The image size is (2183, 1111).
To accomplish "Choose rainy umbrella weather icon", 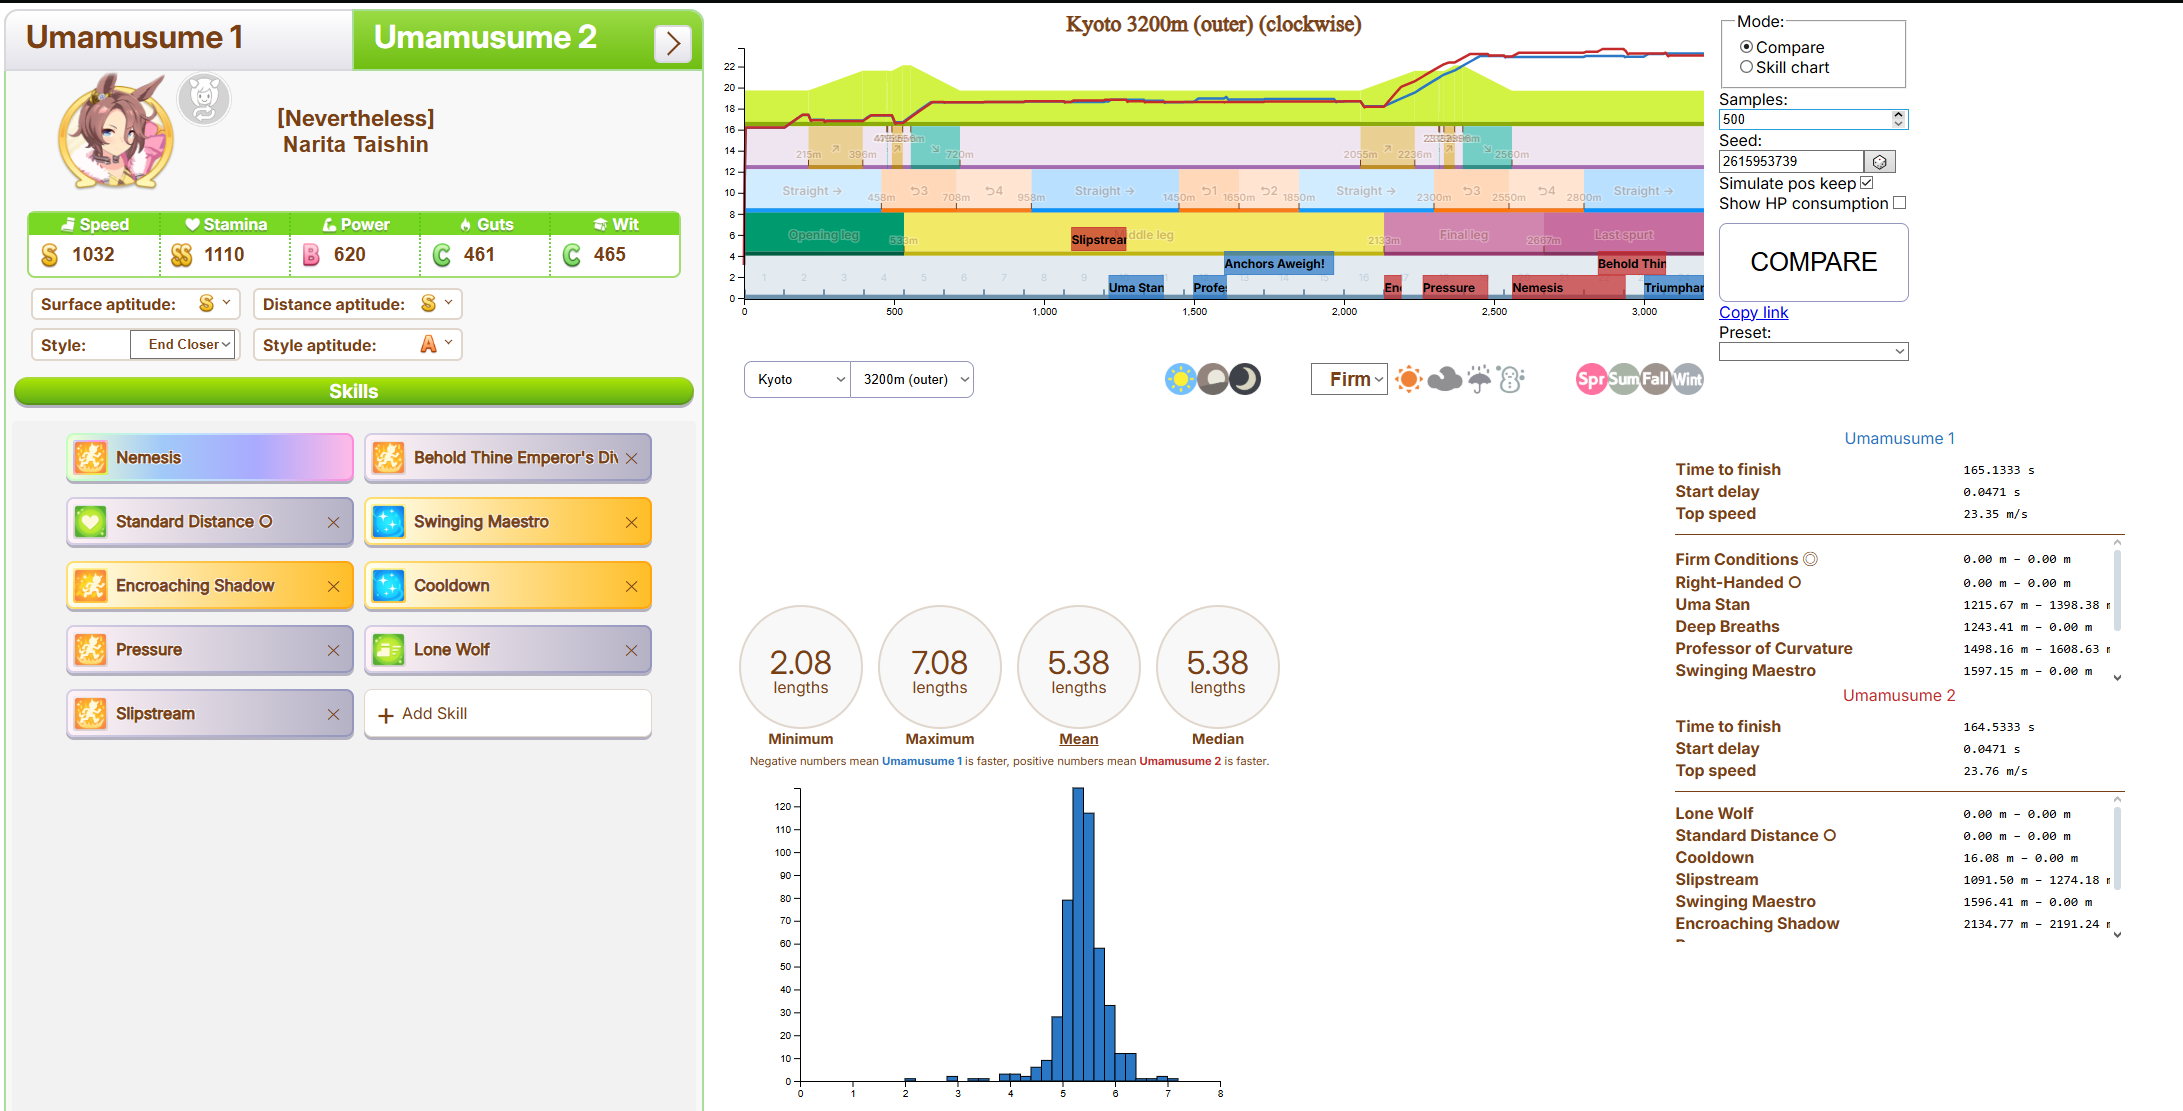I will pos(1480,379).
